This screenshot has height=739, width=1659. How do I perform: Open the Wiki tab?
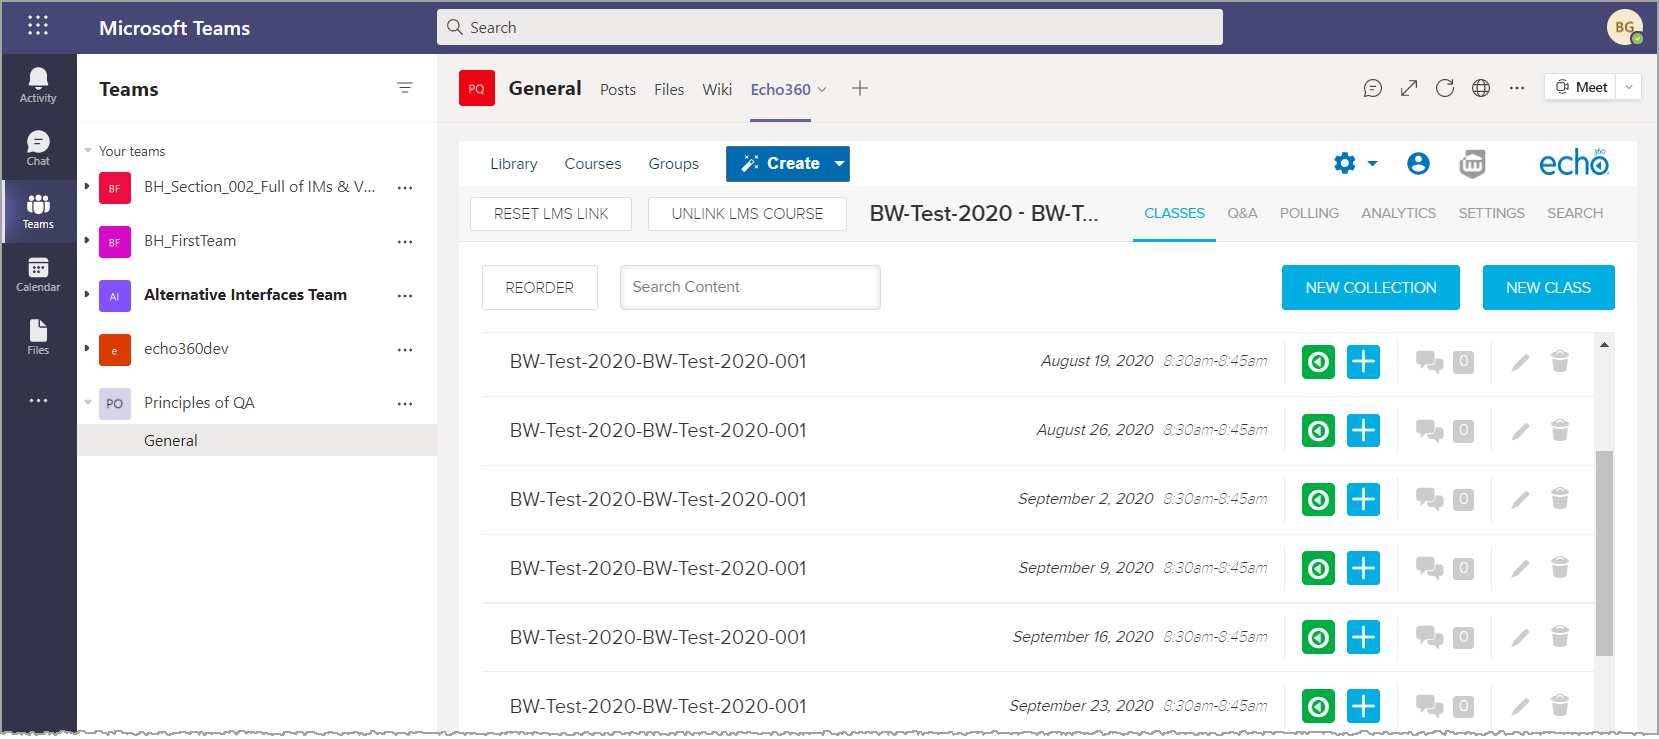point(717,89)
